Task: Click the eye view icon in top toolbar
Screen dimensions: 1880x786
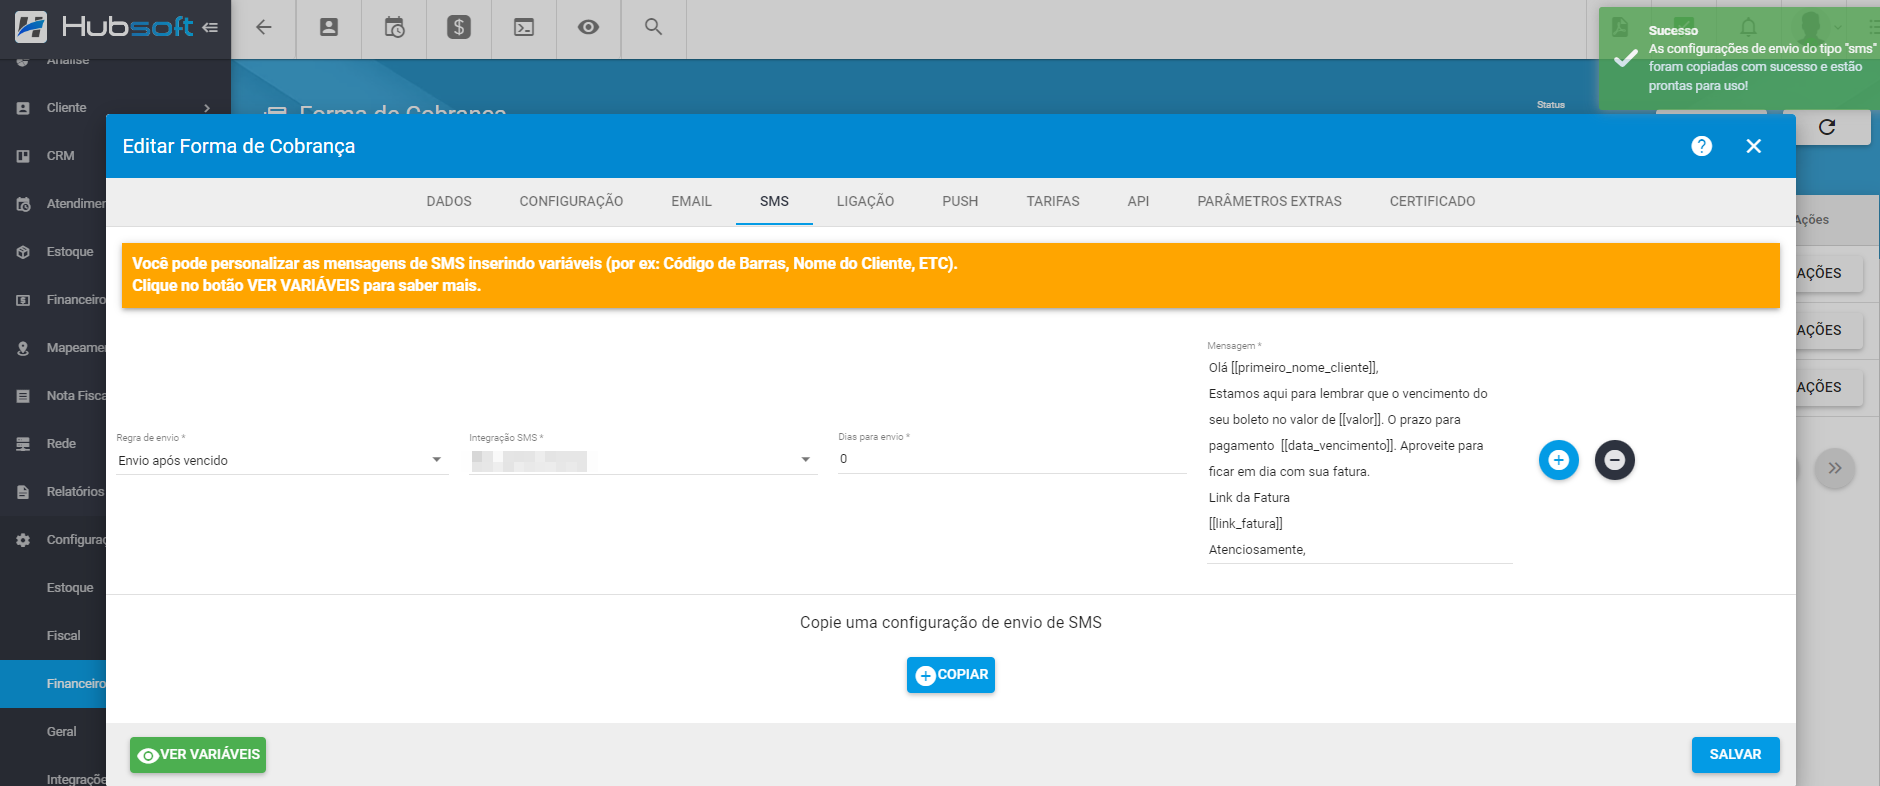Action: click(588, 27)
